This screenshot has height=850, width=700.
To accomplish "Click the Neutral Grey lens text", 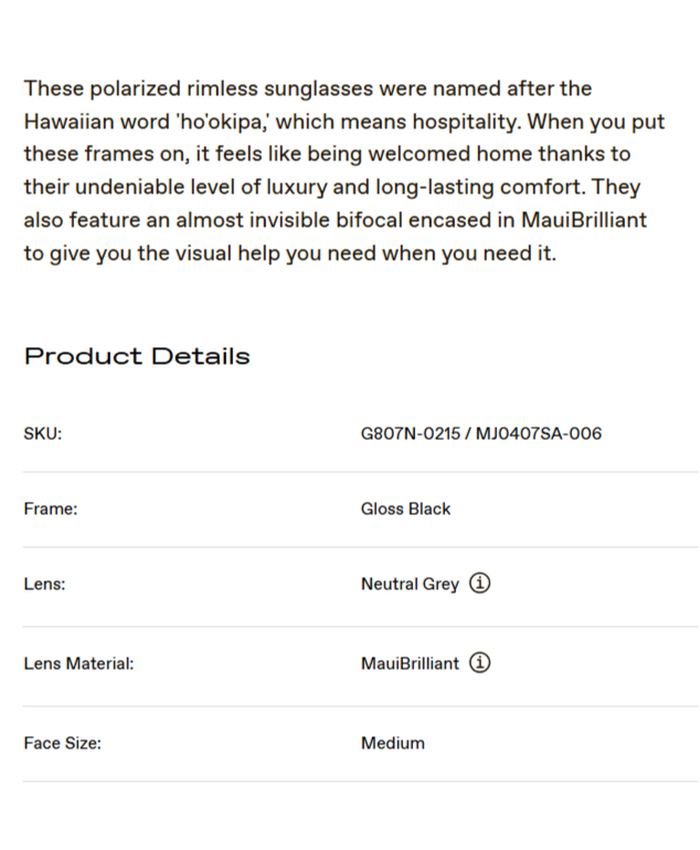I will (410, 584).
